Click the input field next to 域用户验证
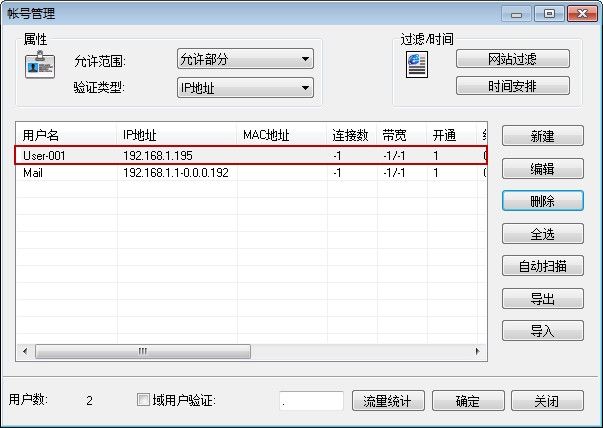 [311, 401]
